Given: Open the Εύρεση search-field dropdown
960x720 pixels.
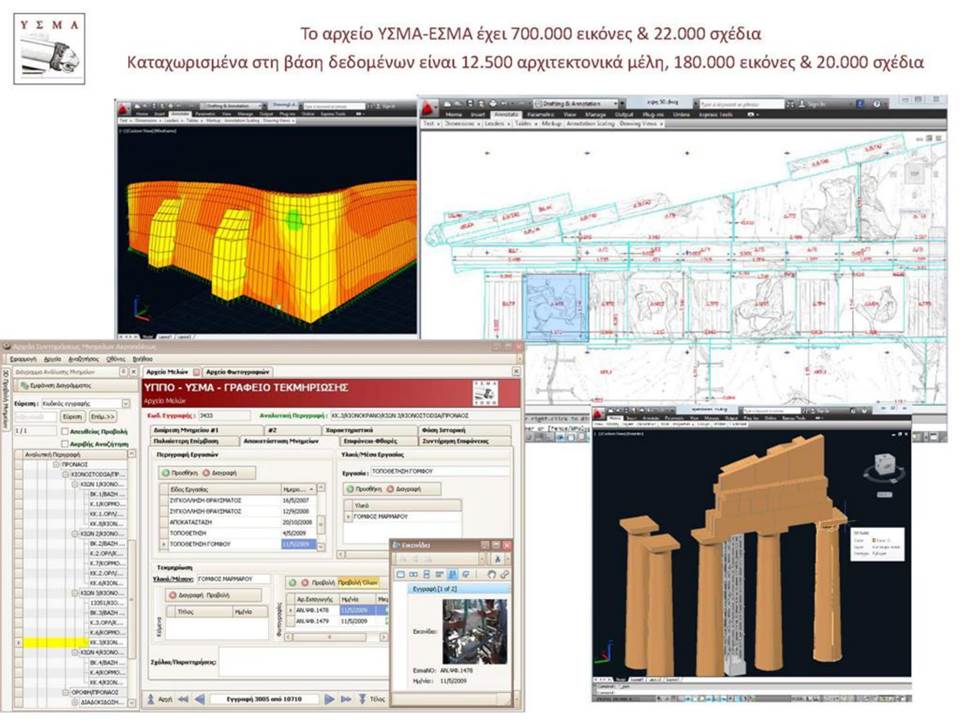Looking at the screenshot, I should click(x=126, y=403).
